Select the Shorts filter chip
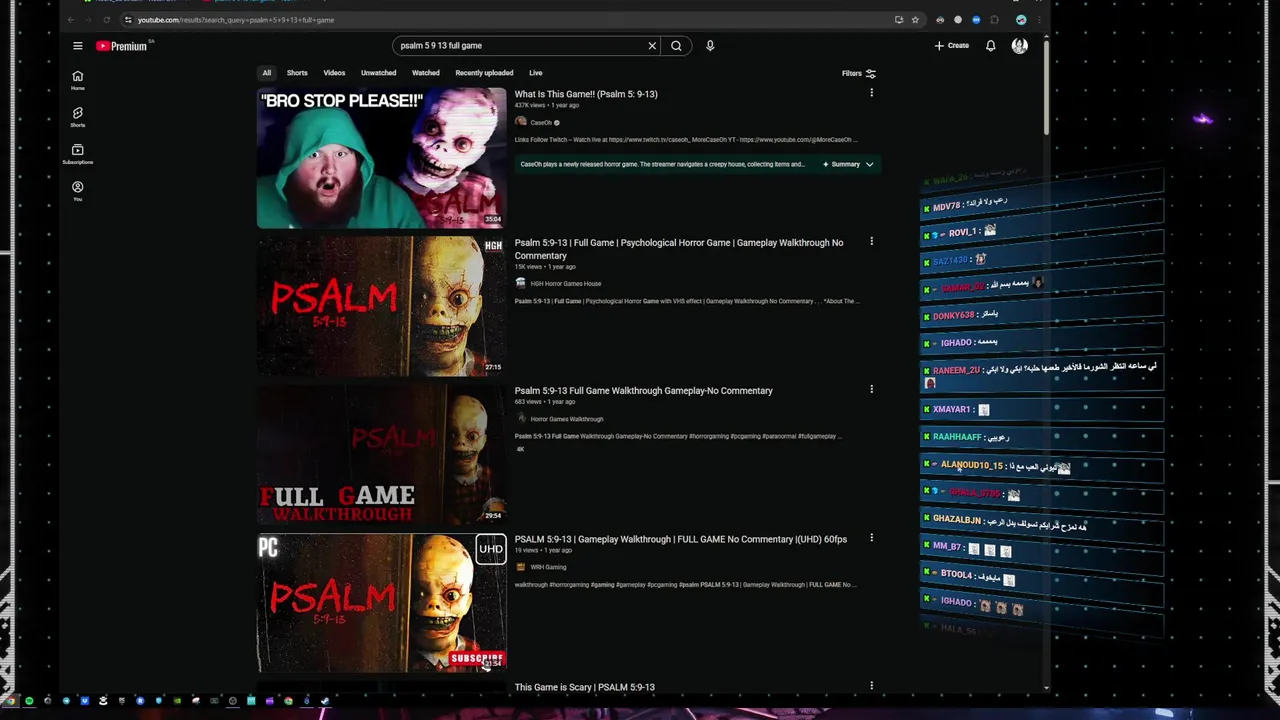 (297, 73)
